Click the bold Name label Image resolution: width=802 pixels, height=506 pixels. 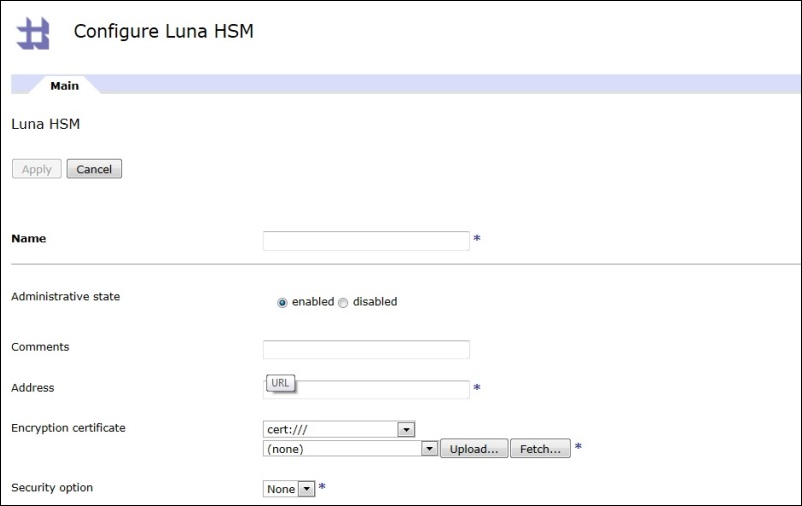29,238
